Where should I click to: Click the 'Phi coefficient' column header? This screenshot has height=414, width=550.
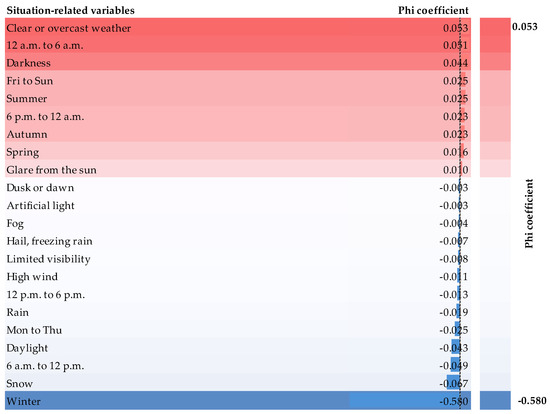point(433,10)
